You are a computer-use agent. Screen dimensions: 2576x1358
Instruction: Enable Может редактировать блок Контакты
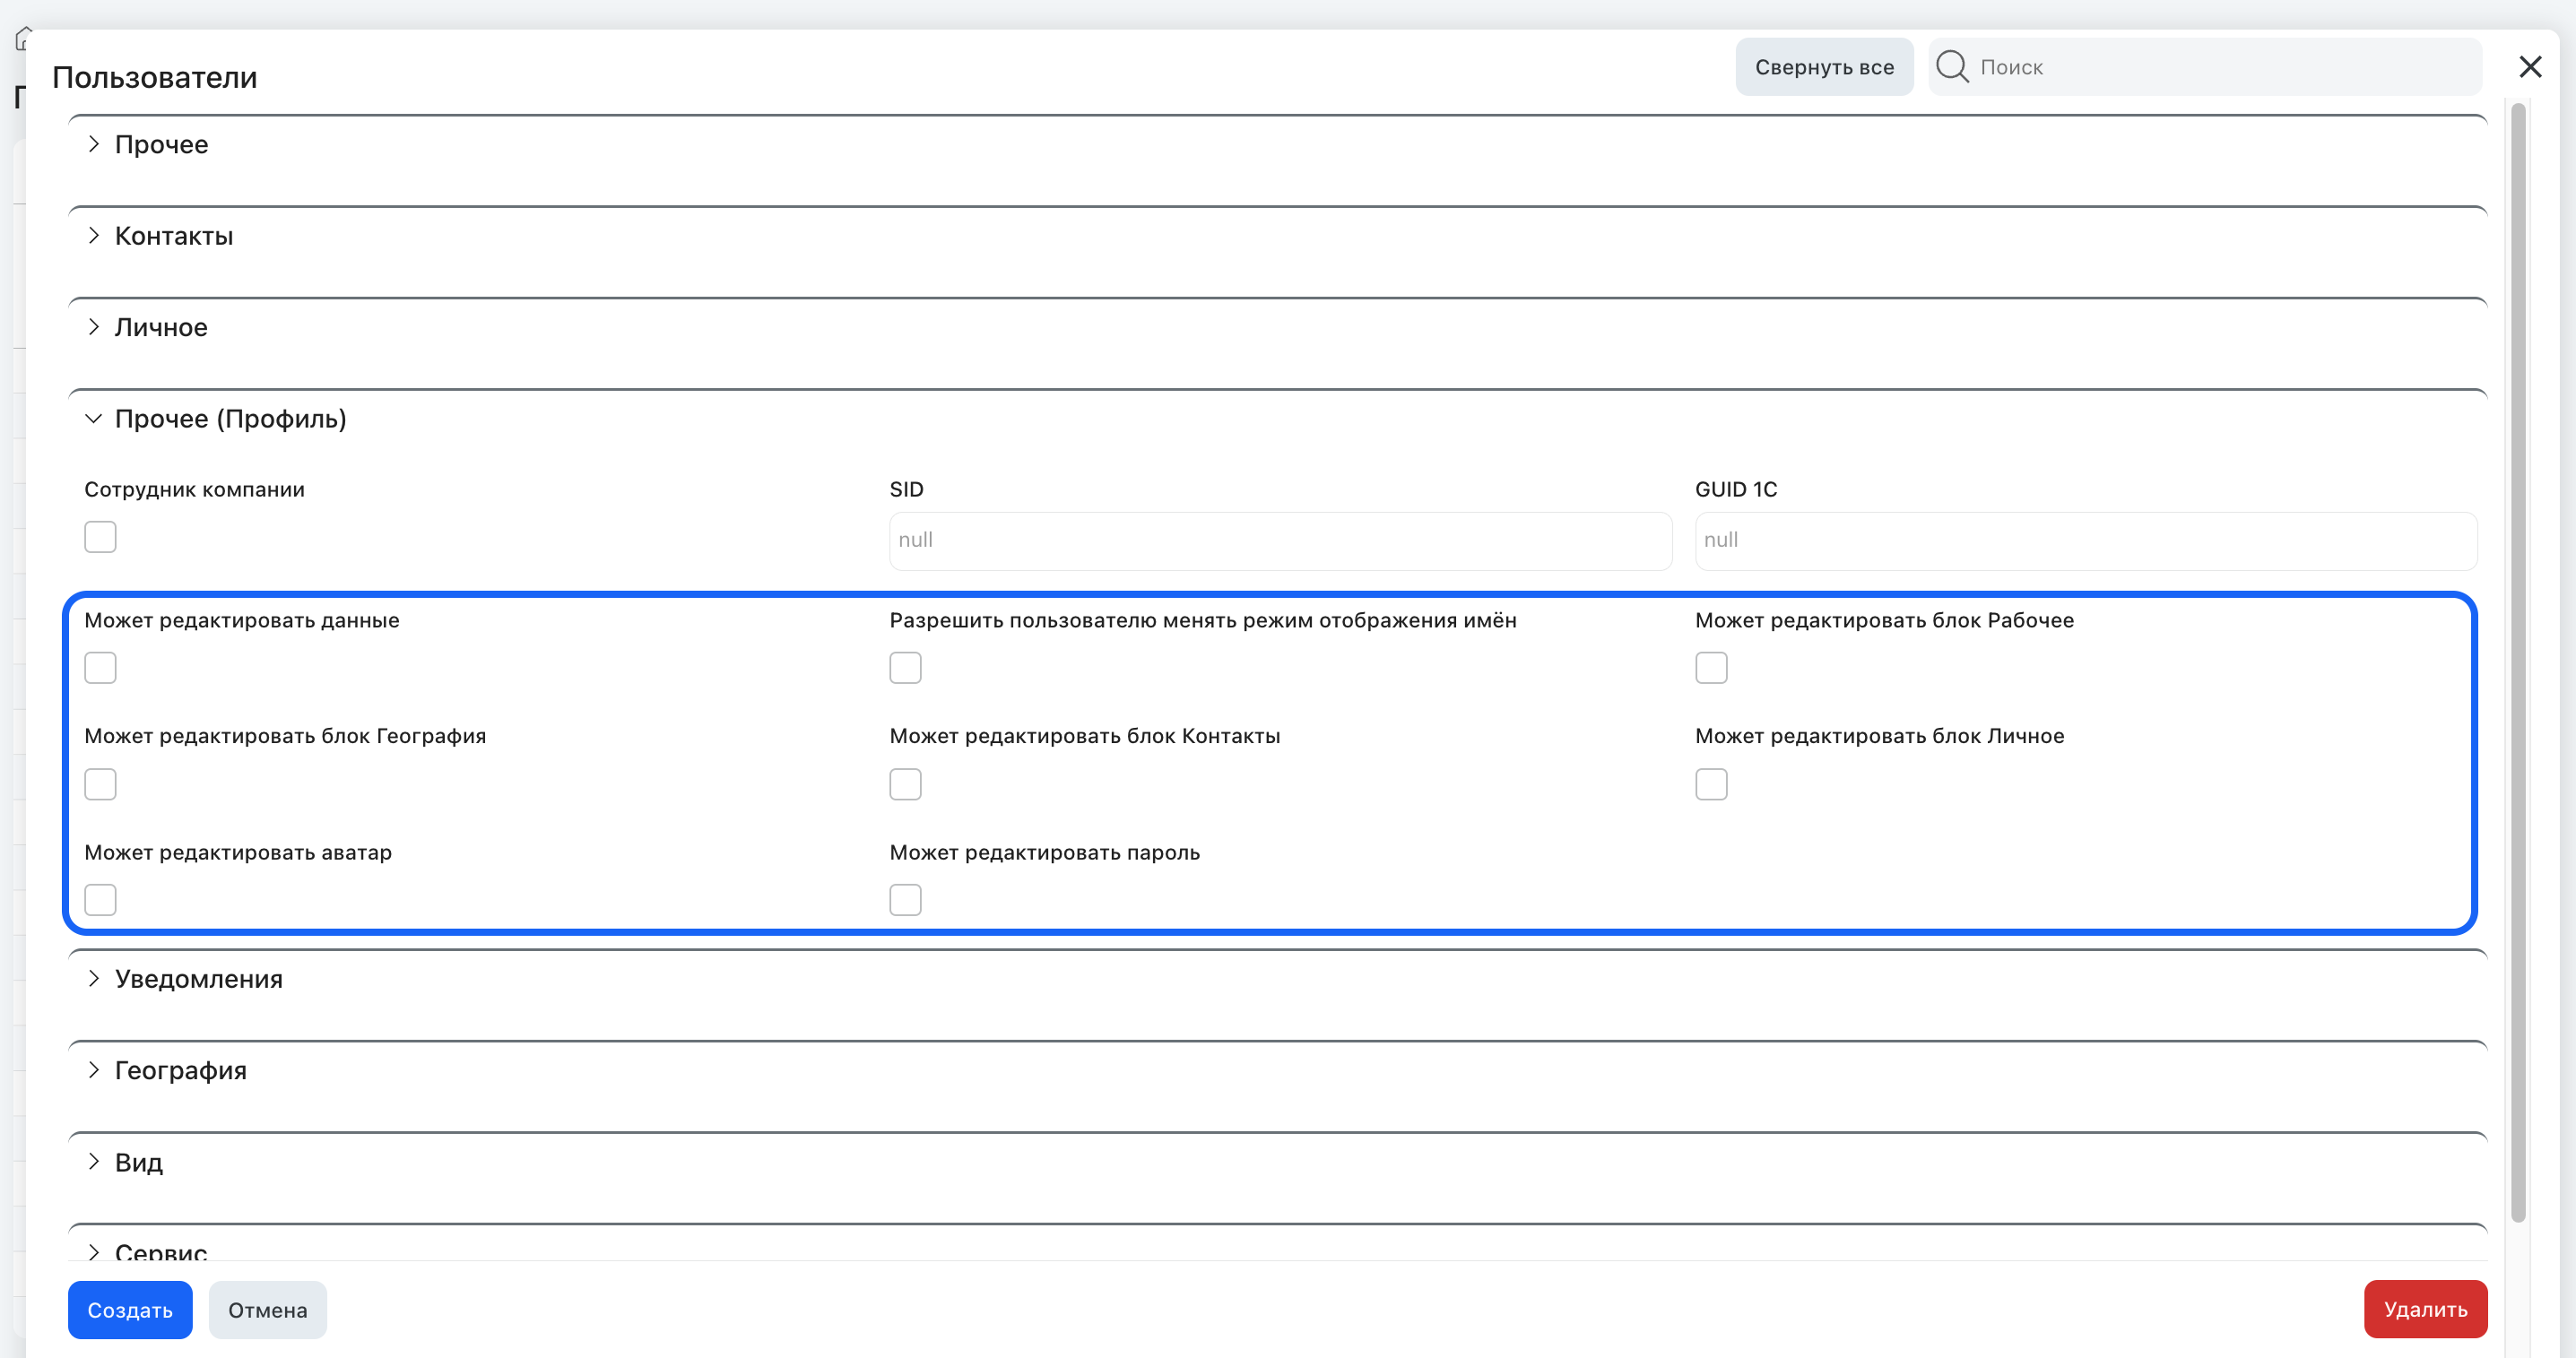[905, 784]
